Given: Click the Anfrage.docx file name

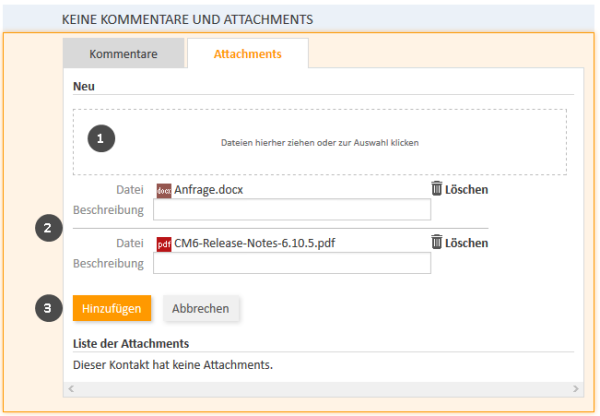Looking at the screenshot, I should pos(209,190).
